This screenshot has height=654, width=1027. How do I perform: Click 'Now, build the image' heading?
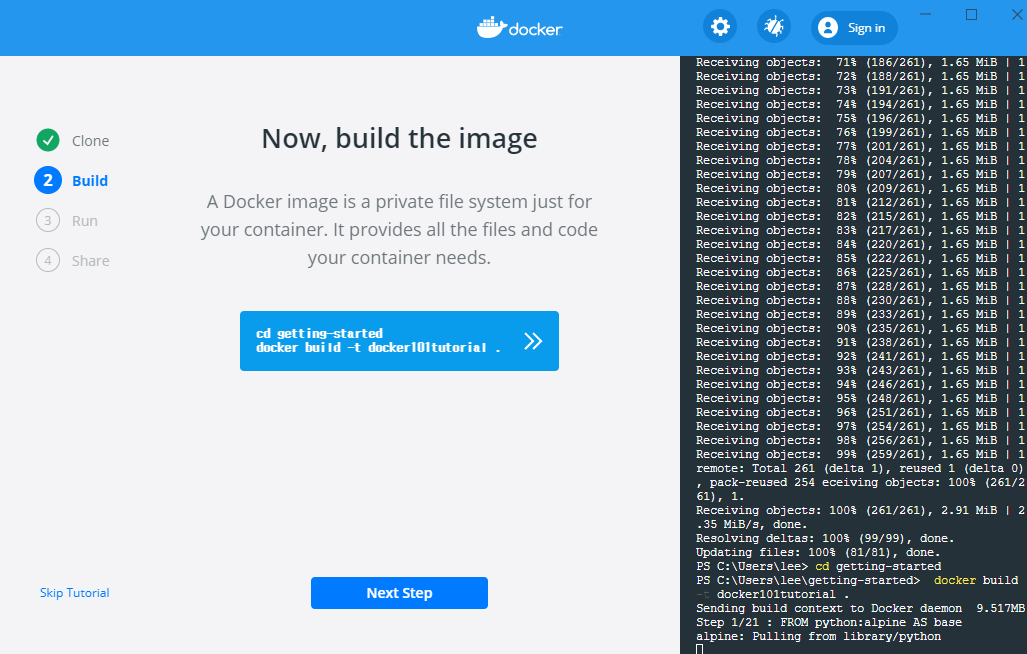tap(399, 139)
